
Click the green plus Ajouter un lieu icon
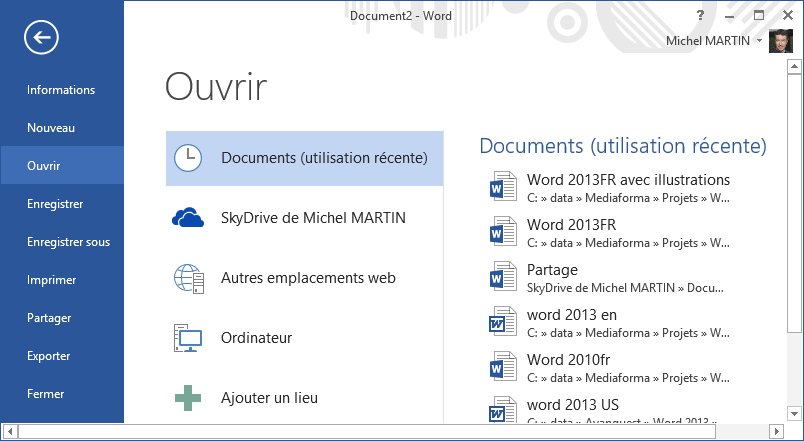(x=187, y=398)
